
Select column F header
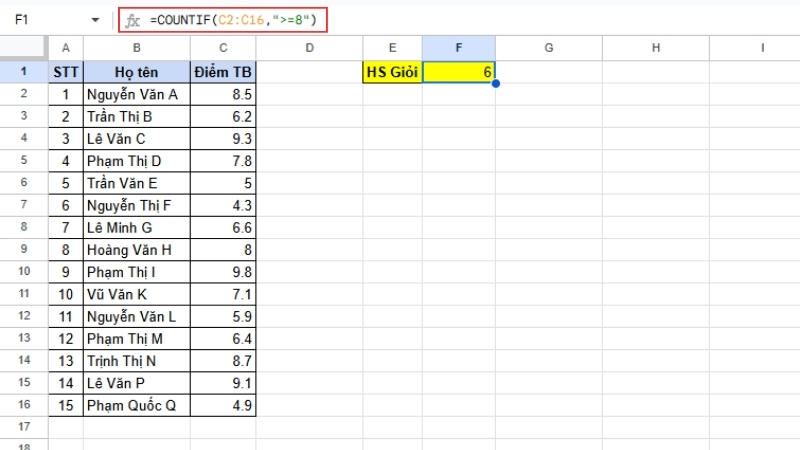(458, 48)
